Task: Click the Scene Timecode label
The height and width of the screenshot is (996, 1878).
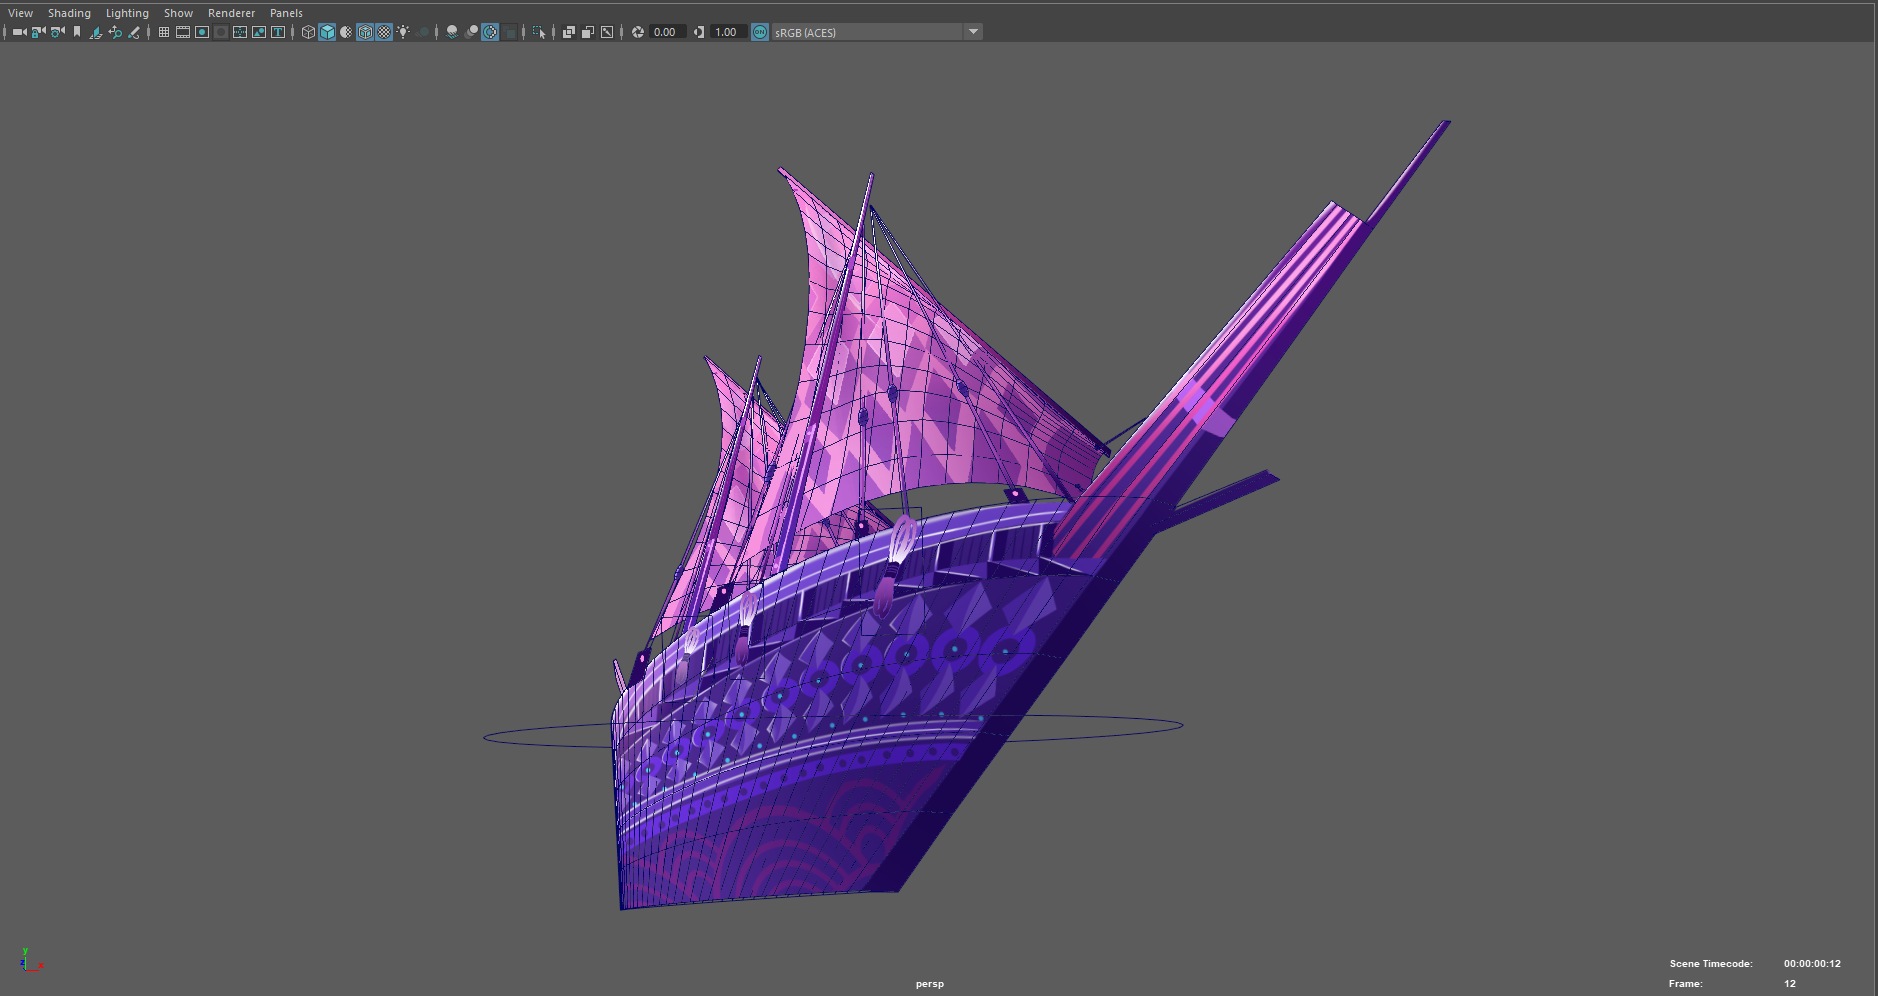Action: point(1711,964)
